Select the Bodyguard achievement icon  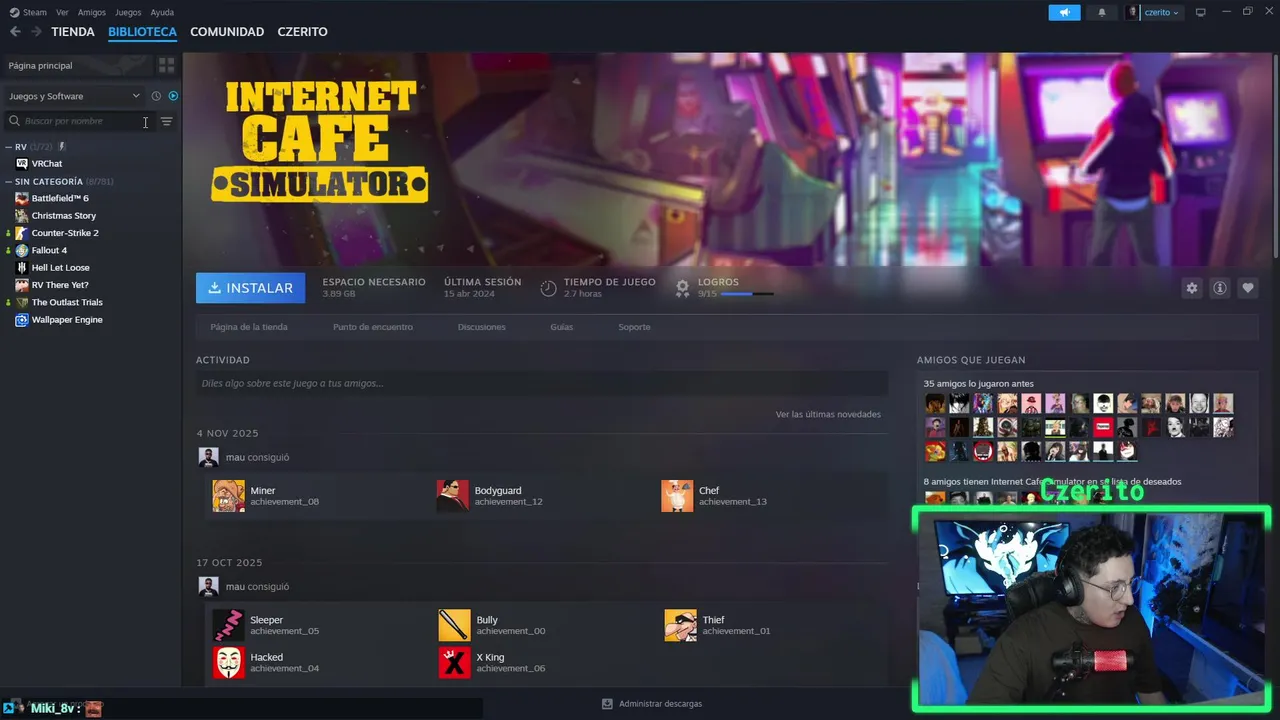coord(453,496)
